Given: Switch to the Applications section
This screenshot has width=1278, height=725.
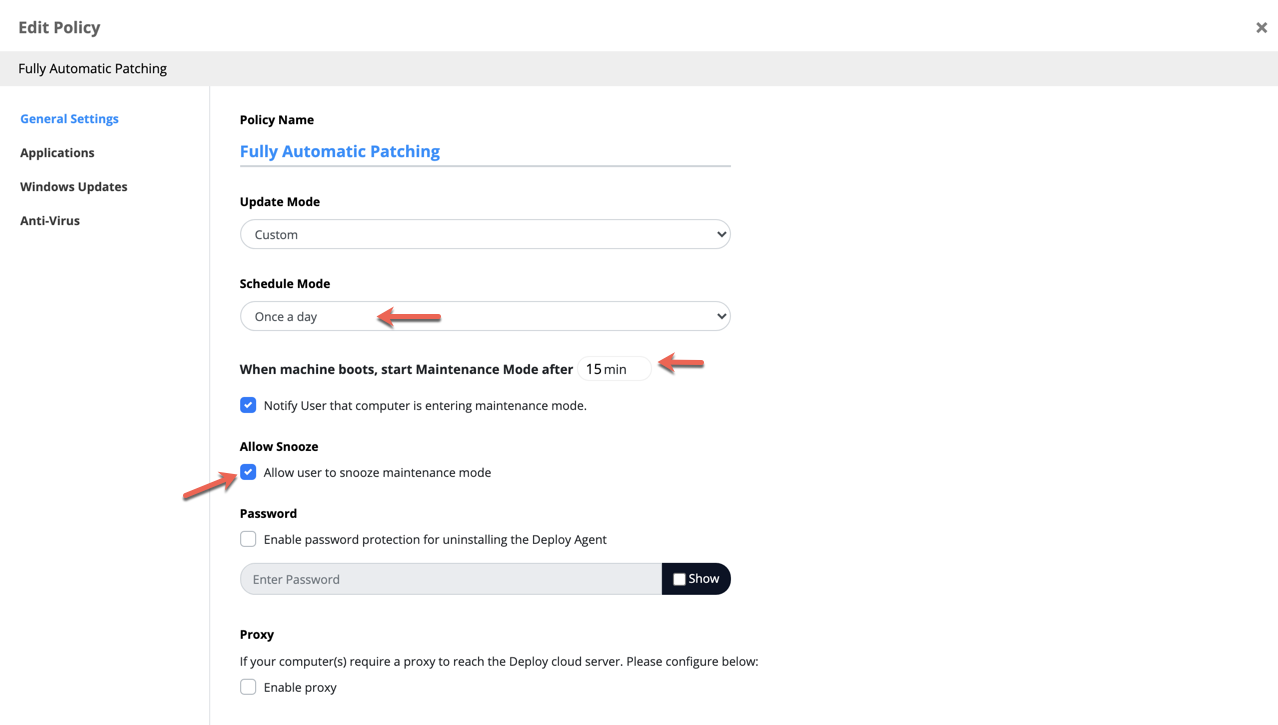Looking at the screenshot, I should click(57, 153).
